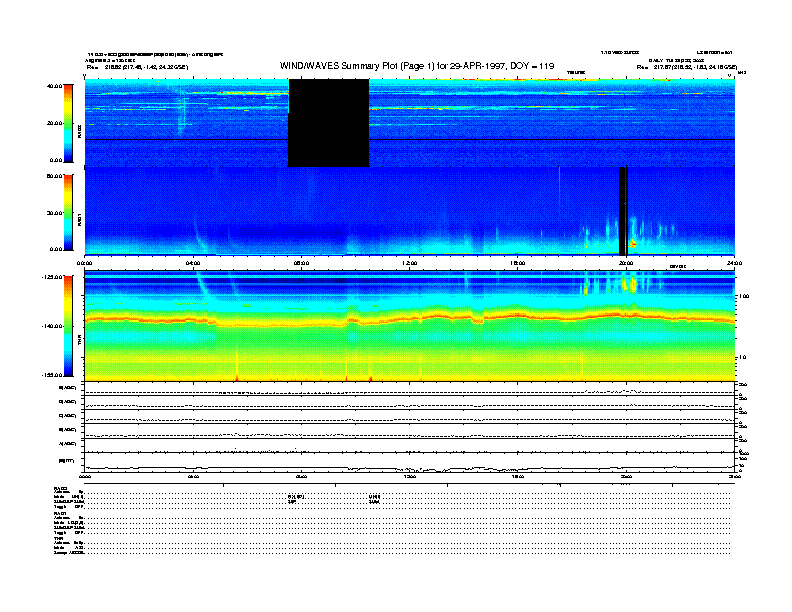792x612 pixels.
Task: Click the narrow black data gap in RAD1
Action: (x=623, y=212)
